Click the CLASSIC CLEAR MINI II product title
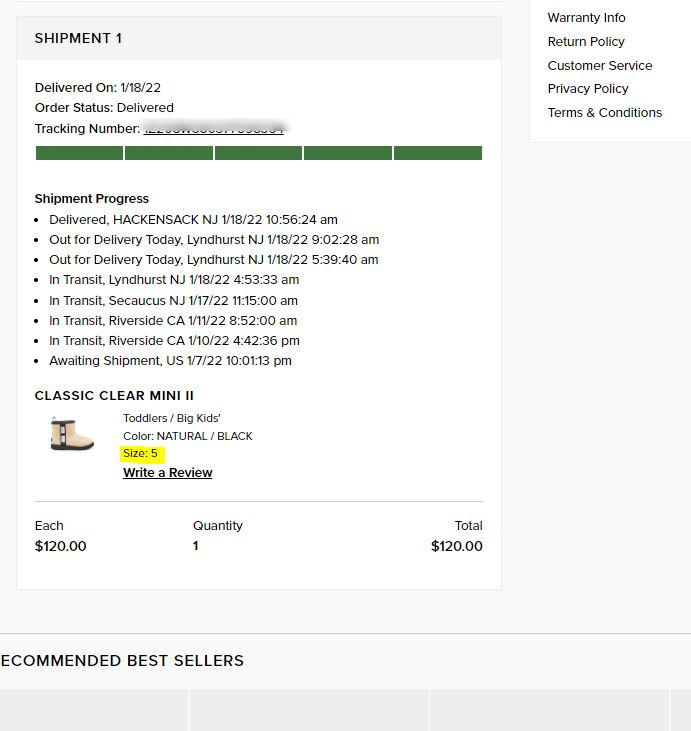 (114, 396)
